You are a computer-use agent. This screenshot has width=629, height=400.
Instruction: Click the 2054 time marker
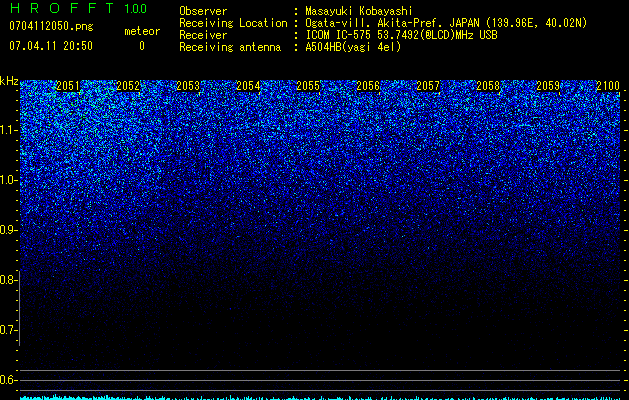248,86
